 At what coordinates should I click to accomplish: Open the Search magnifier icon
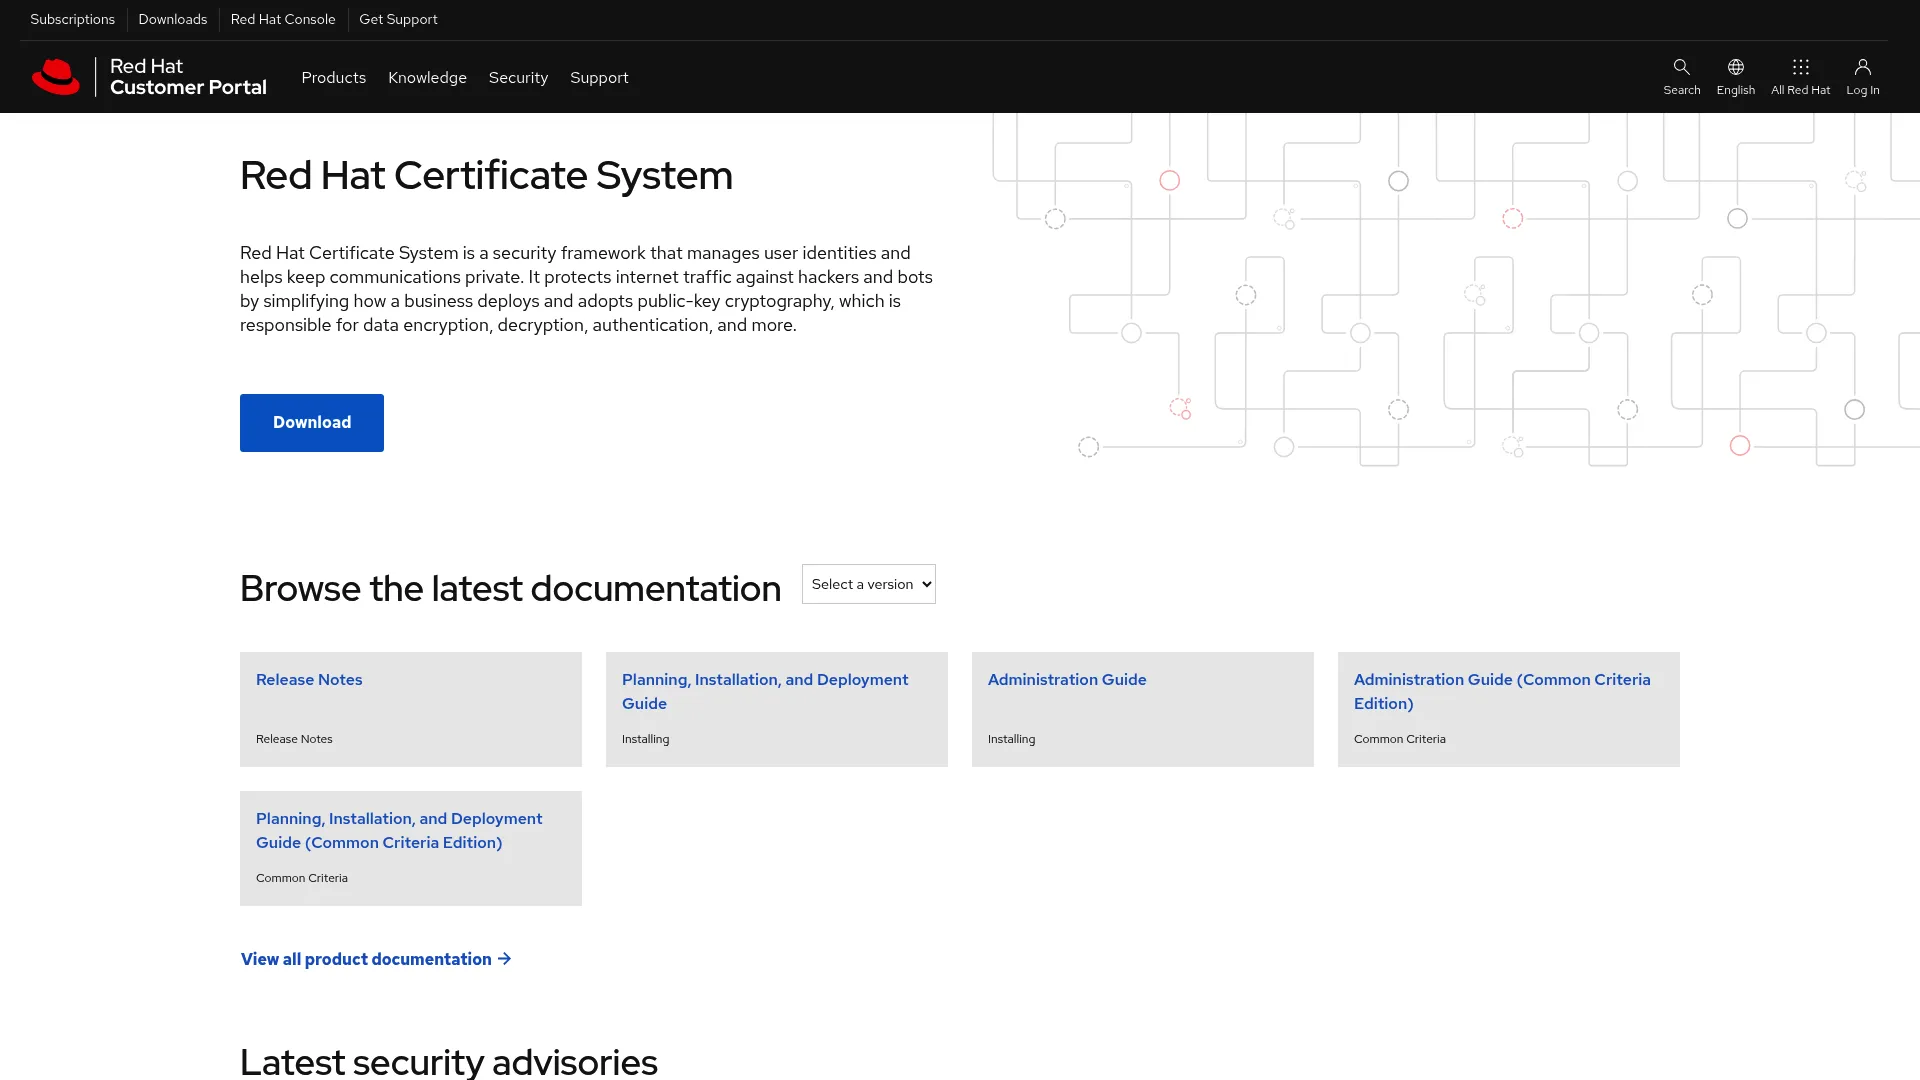(1681, 67)
